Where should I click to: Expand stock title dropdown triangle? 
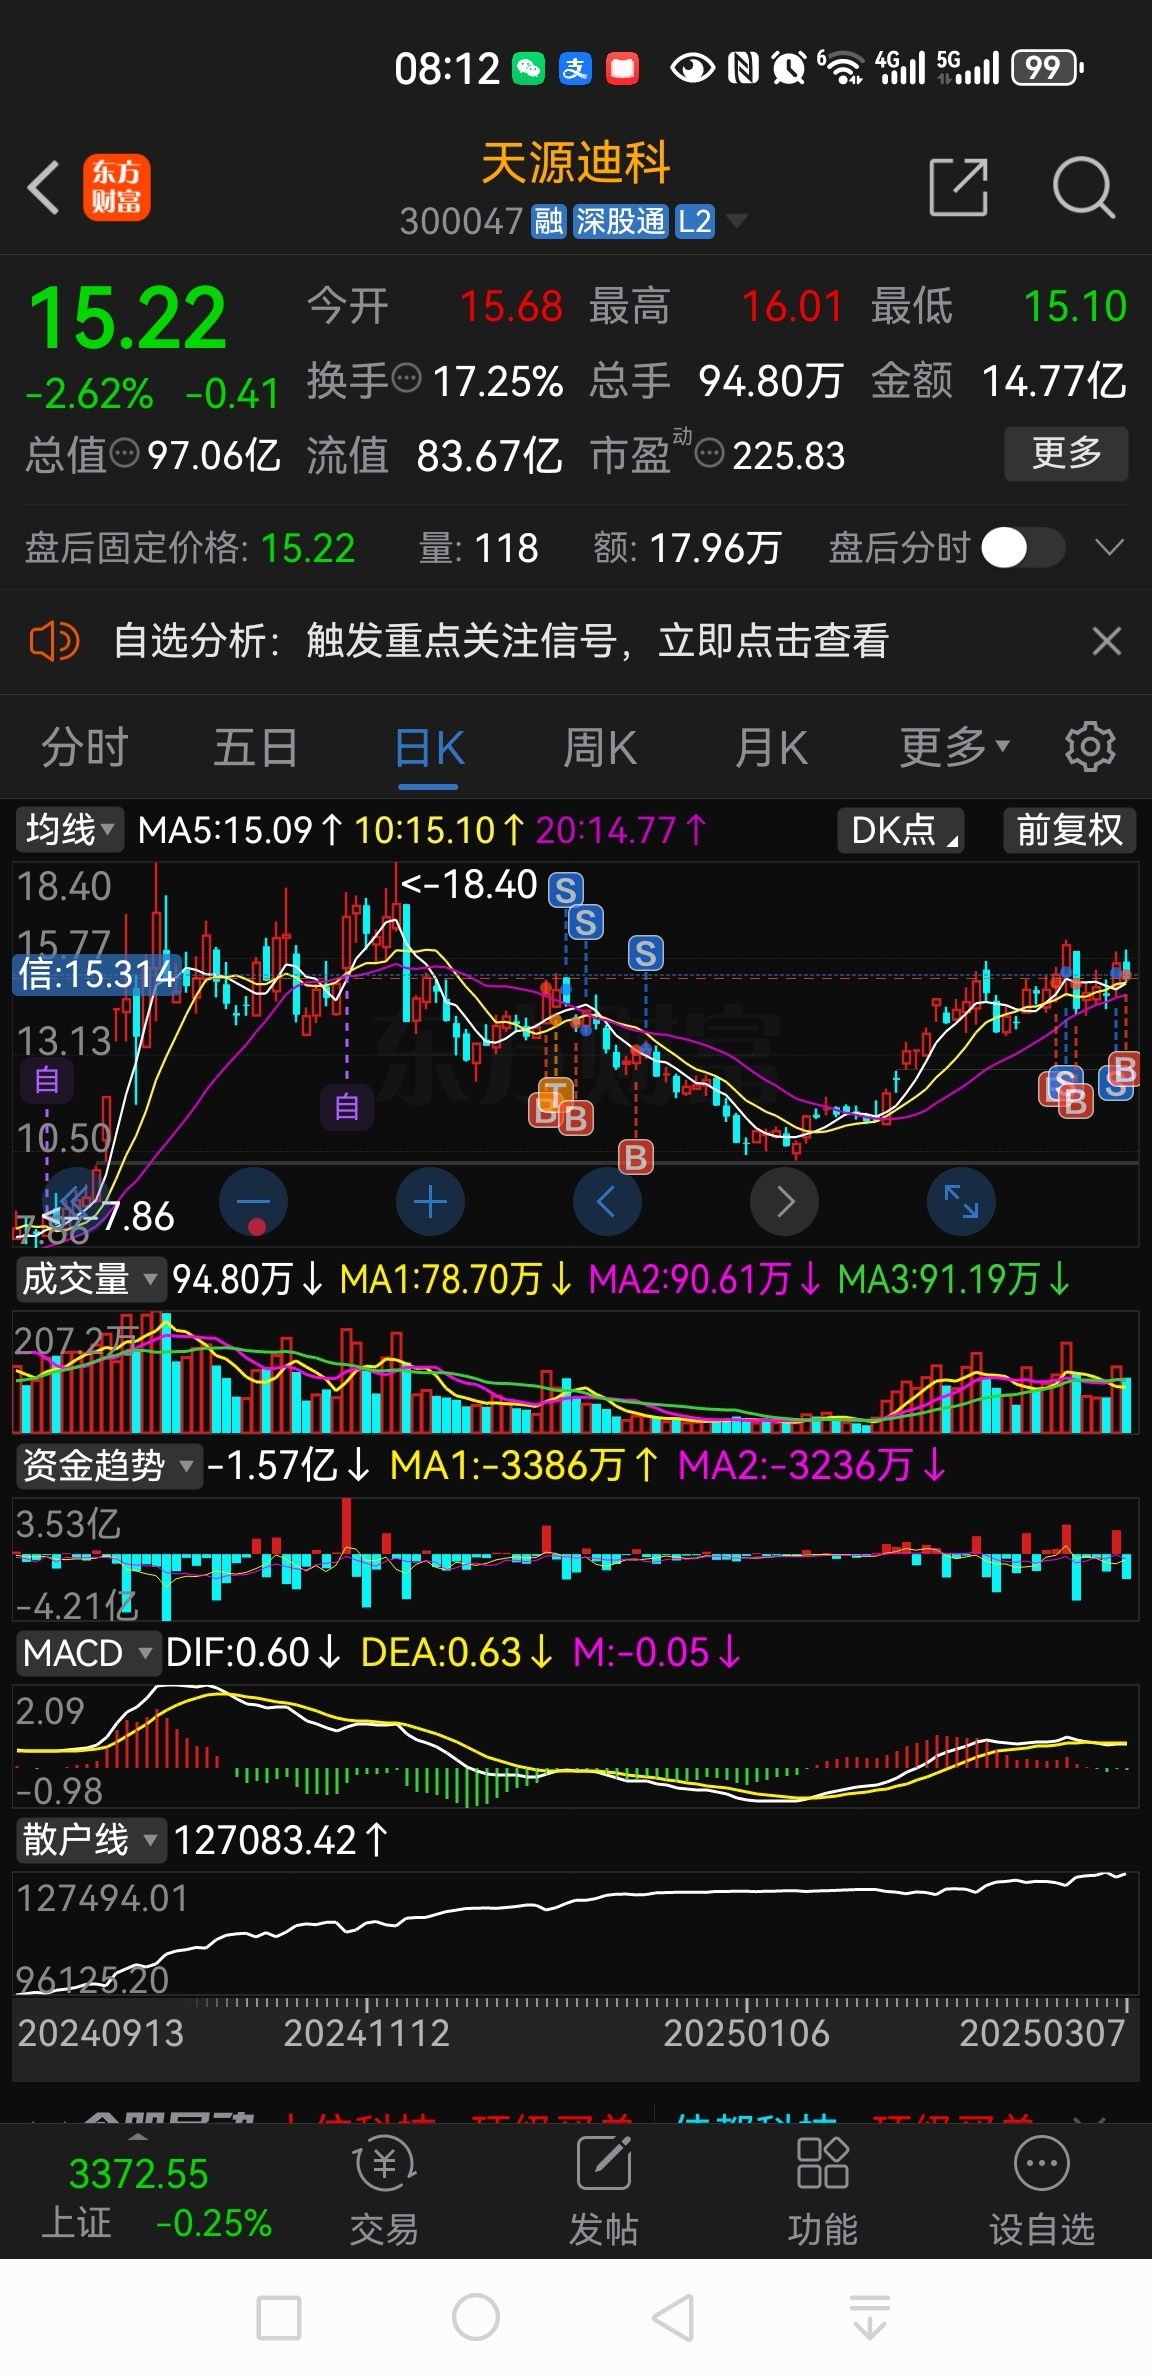pos(737,221)
